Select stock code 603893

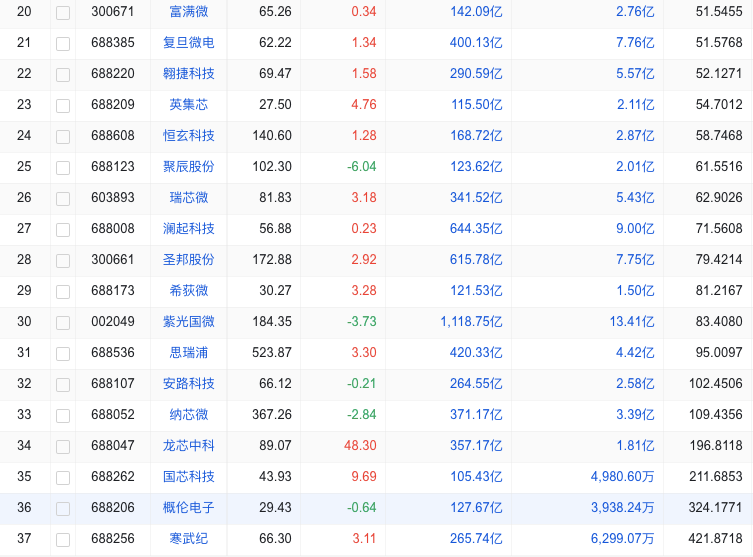pos(113,197)
